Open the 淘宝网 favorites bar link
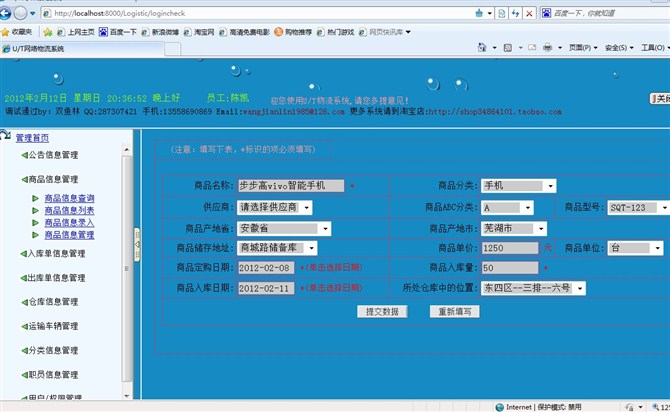Viewport: 670px width, 412px height. point(199,32)
